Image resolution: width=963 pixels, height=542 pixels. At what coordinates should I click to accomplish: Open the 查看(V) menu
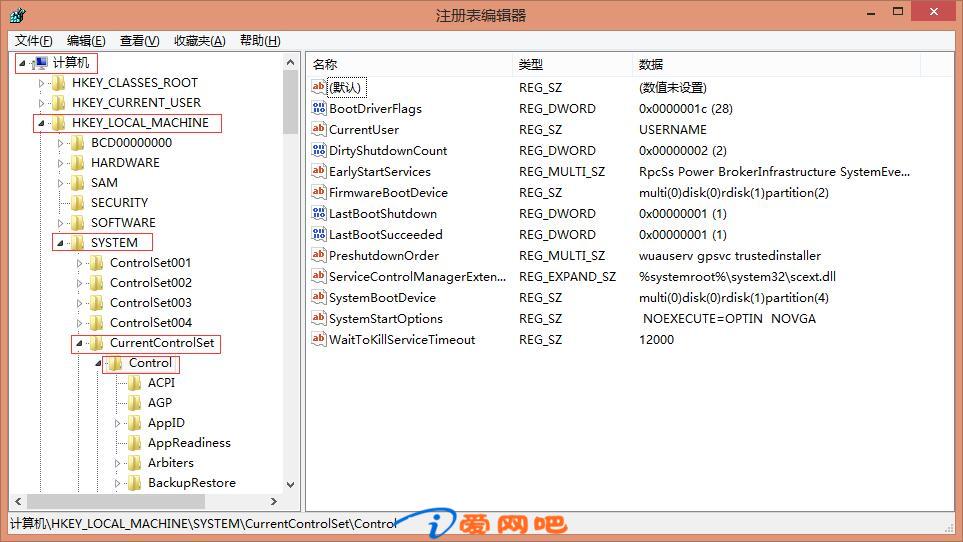[x=139, y=41]
